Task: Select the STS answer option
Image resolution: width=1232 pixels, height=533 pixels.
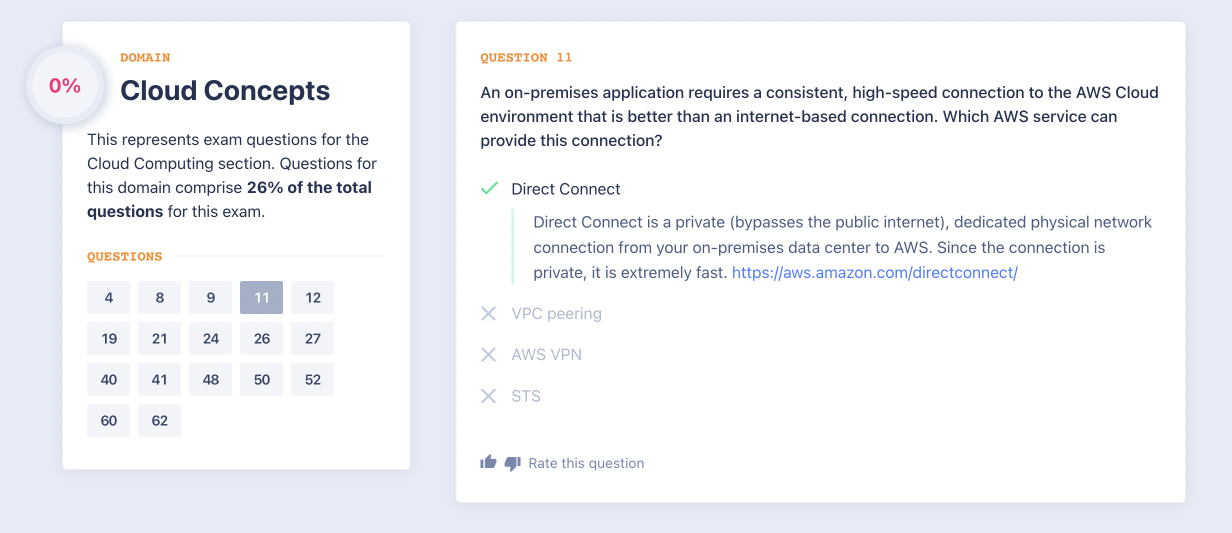Action: coord(526,396)
